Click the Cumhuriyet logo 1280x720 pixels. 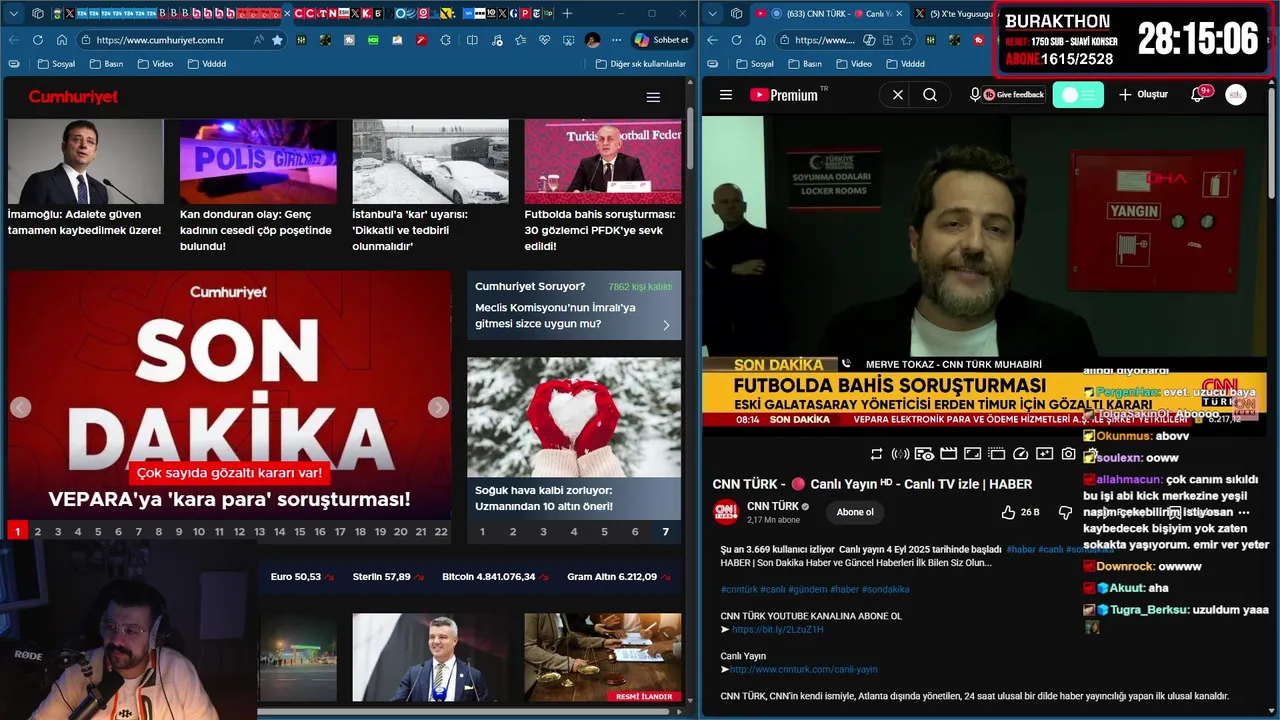pos(73,97)
